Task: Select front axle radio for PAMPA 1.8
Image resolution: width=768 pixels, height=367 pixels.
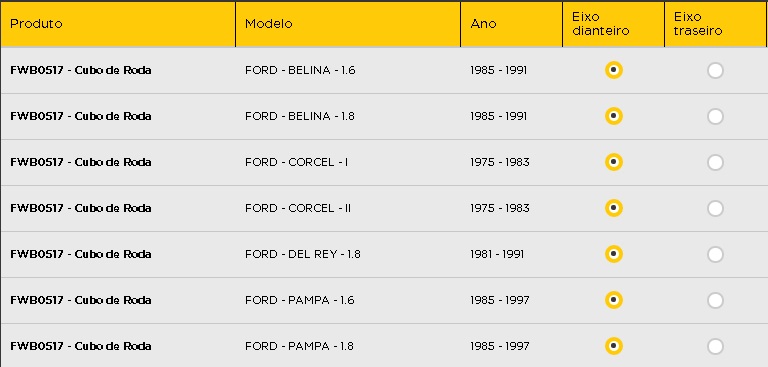Action: point(614,346)
